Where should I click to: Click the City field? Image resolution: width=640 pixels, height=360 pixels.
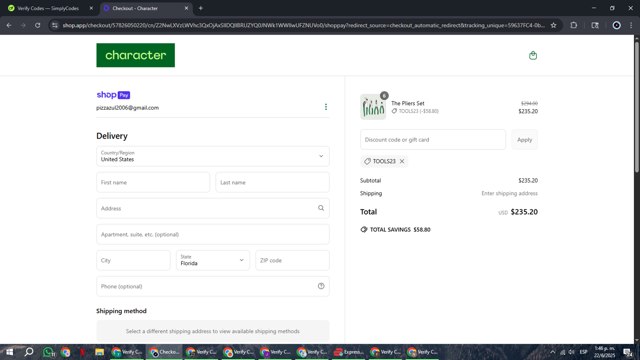[133, 260]
